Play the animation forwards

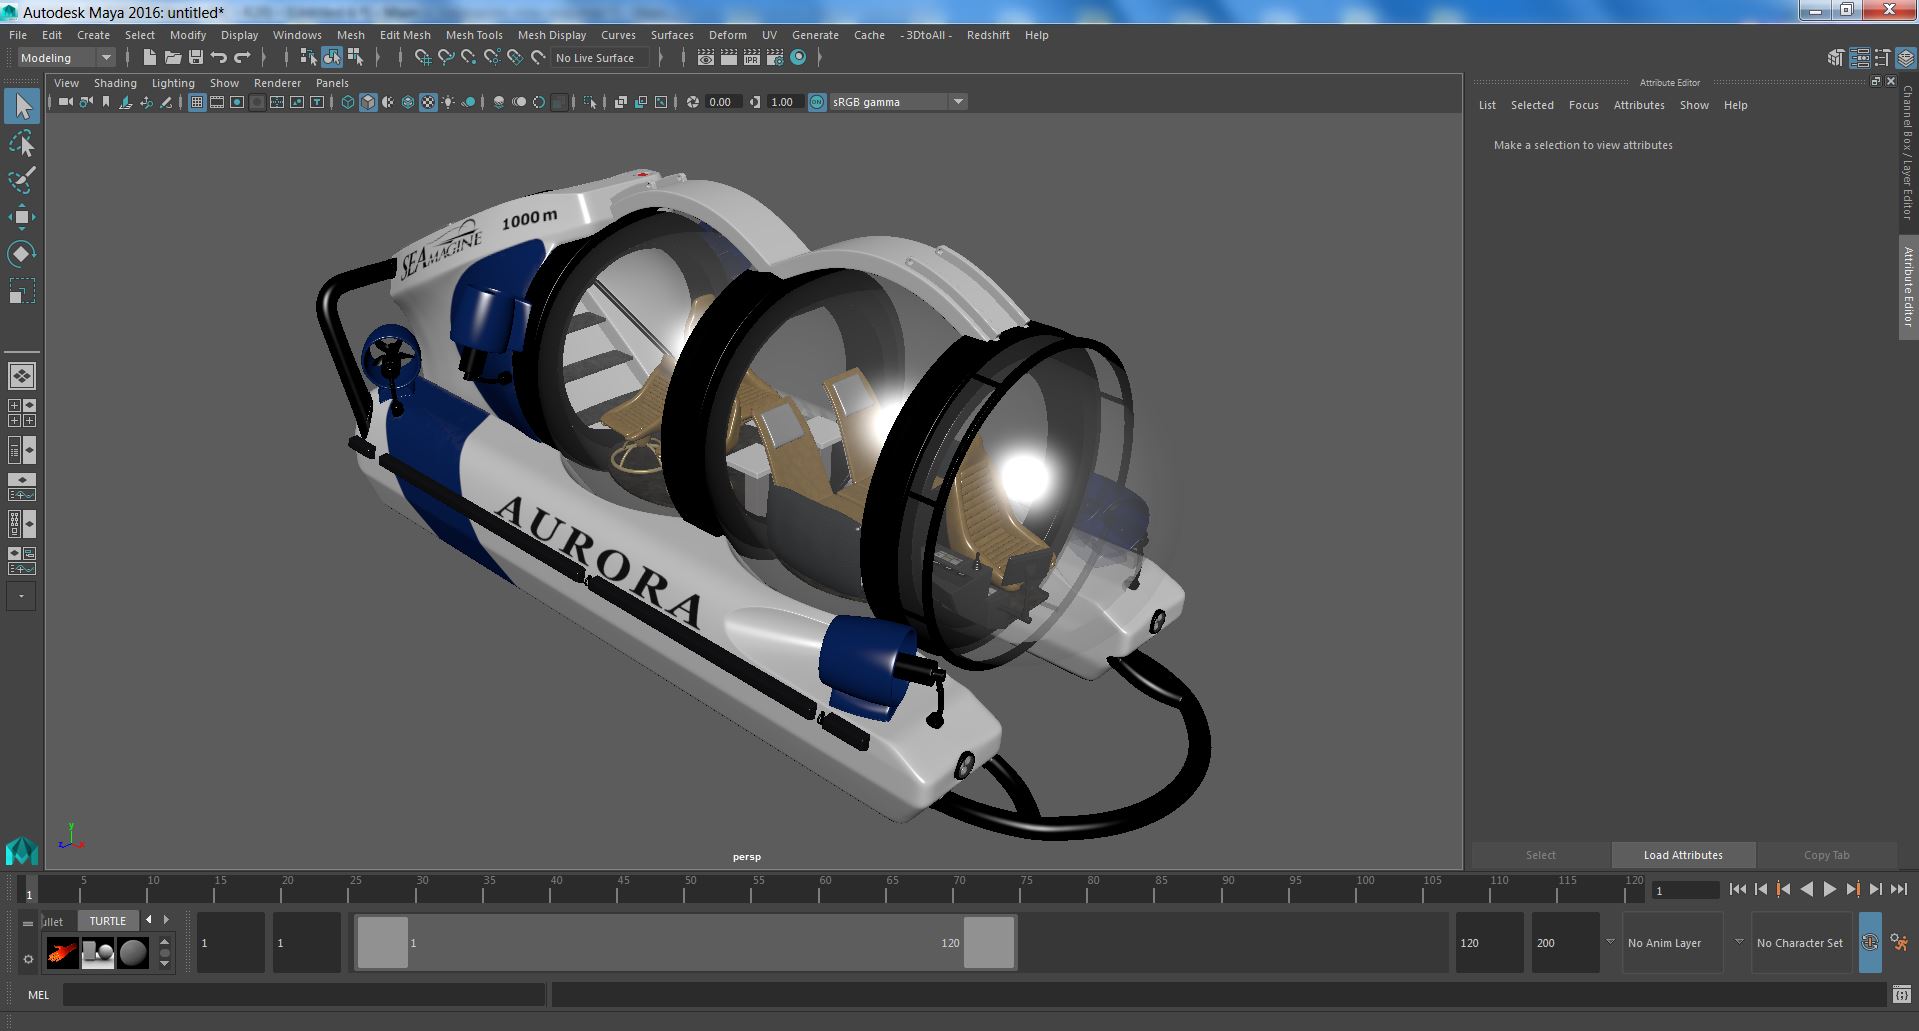(1830, 889)
